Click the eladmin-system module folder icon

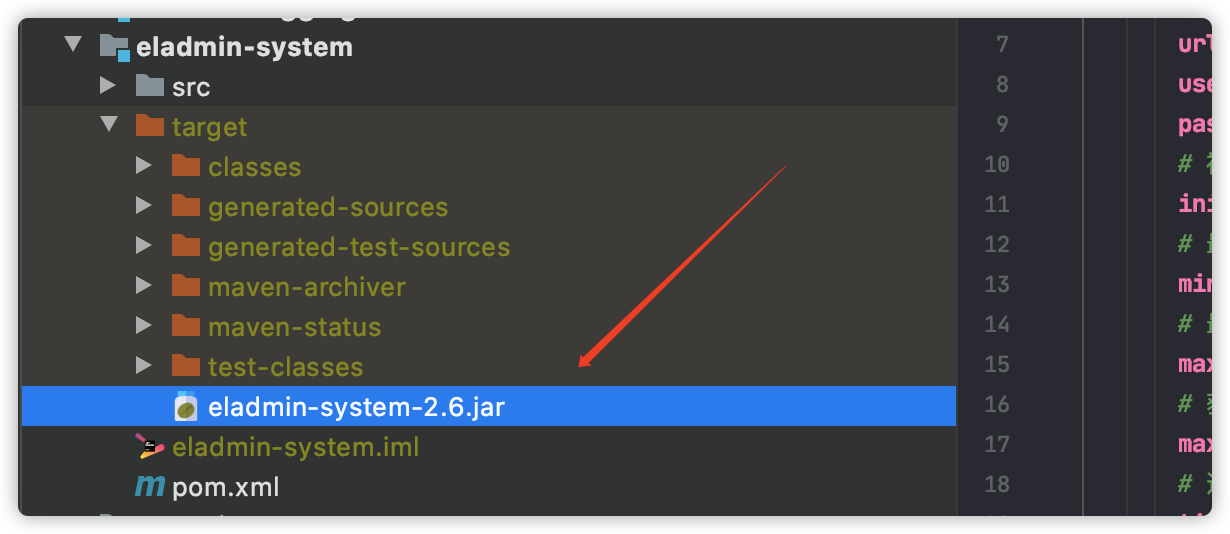(115, 47)
